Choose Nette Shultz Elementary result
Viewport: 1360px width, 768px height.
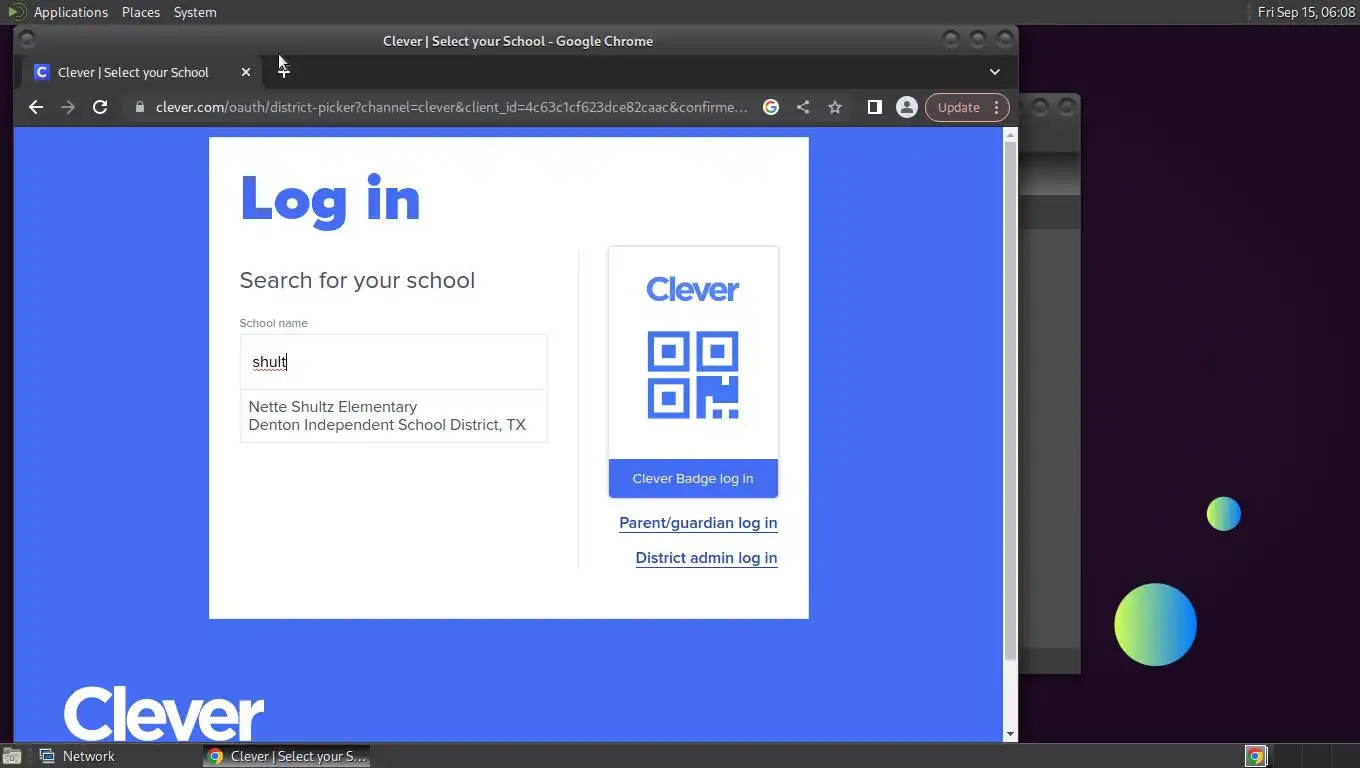click(x=394, y=416)
